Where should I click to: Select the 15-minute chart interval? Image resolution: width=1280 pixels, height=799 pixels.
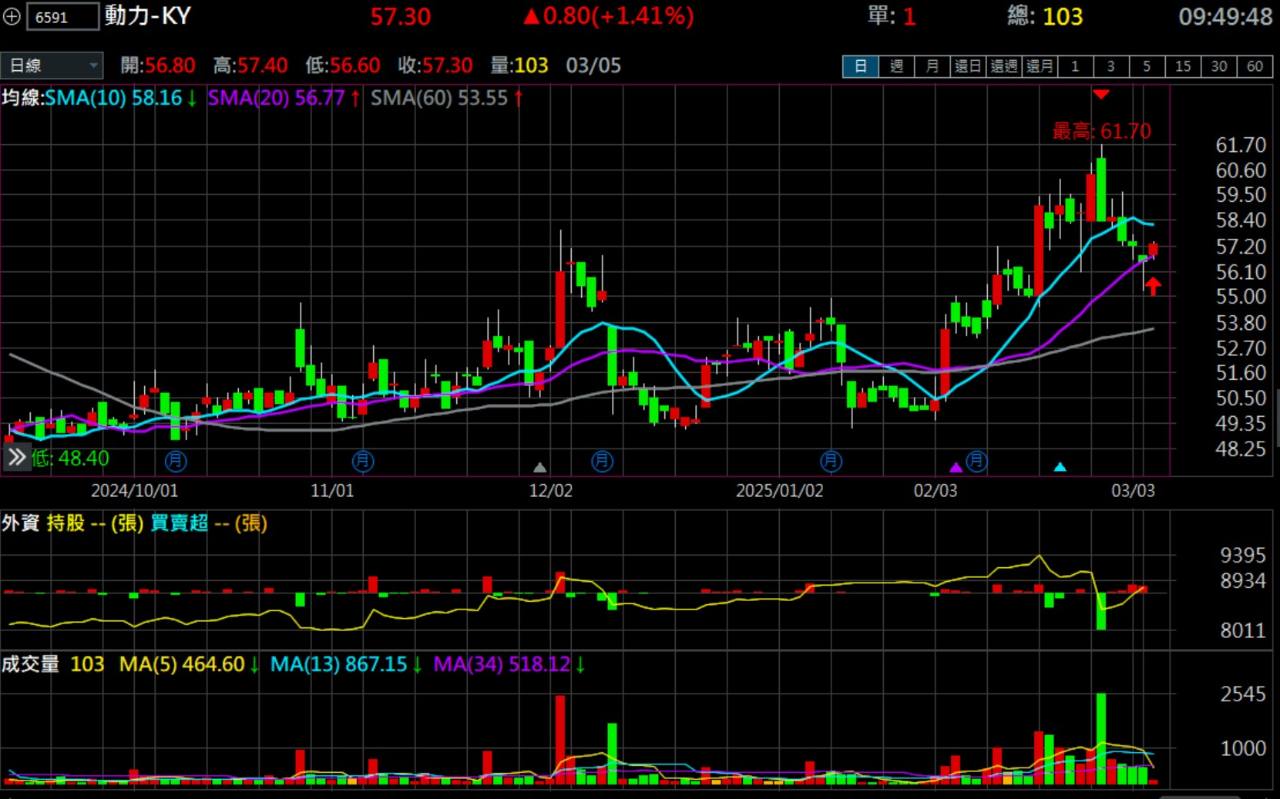[x=1183, y=66]
